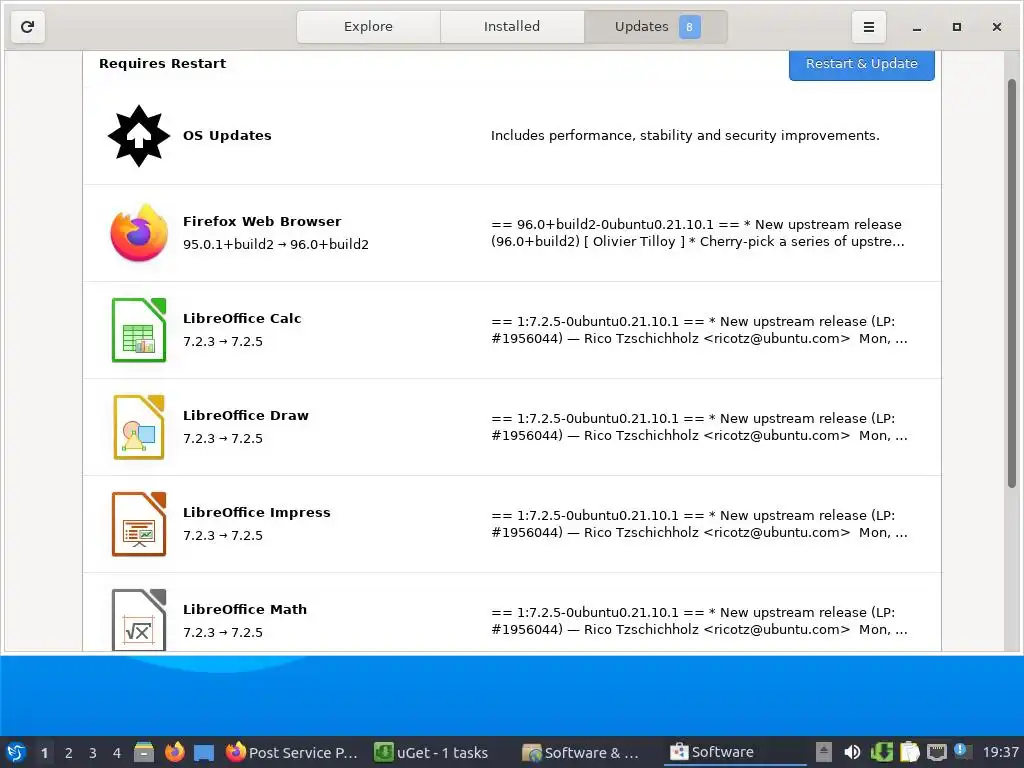Open the Updates tab
This screenshot has height=768, width=1024.
point(656,27)
